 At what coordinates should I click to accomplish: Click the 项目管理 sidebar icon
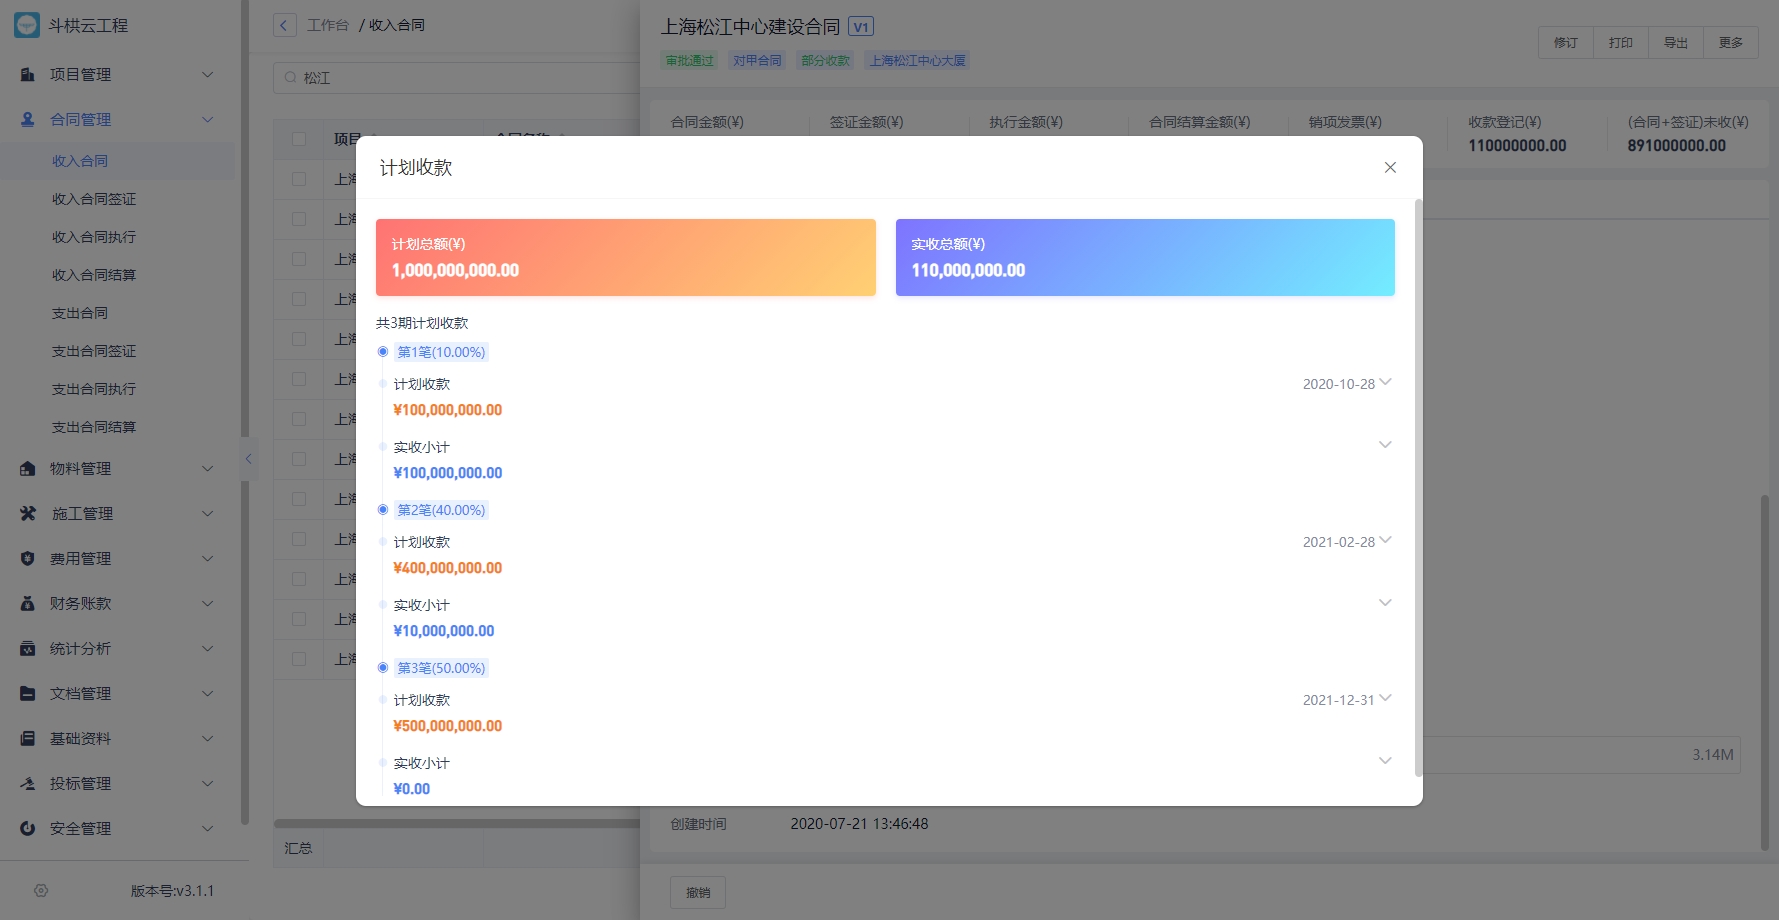tap(28, 75)
